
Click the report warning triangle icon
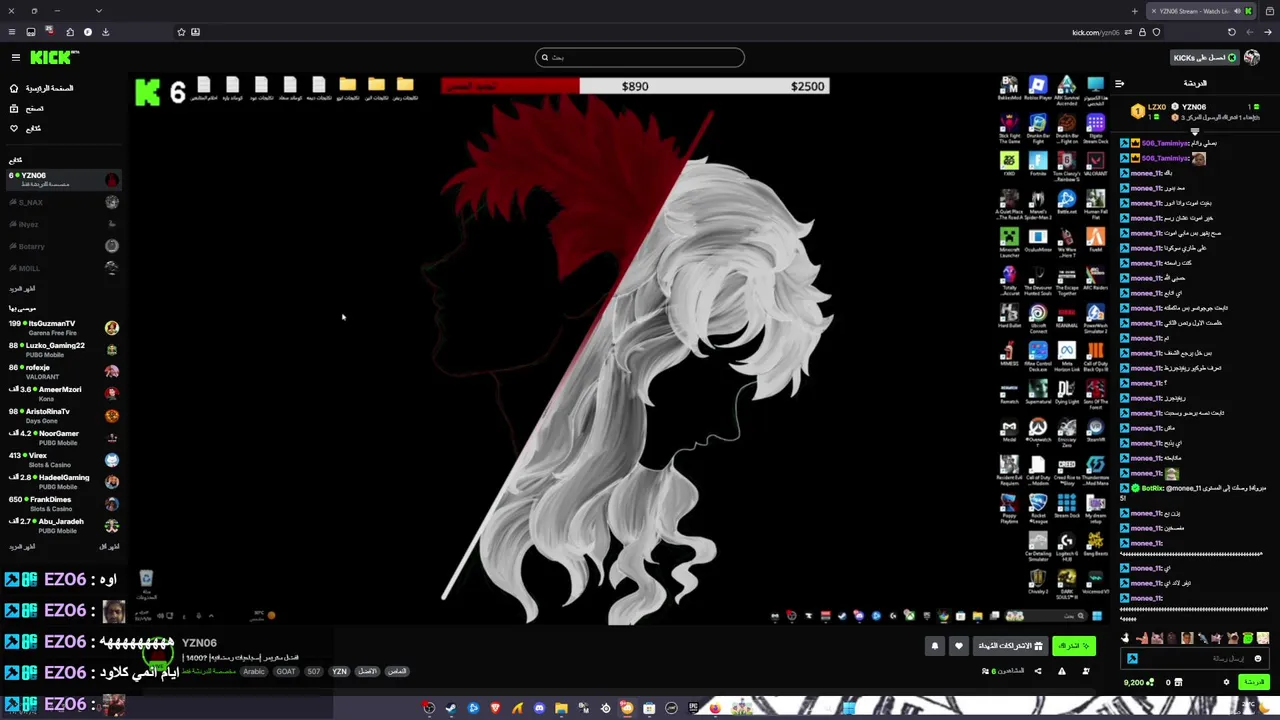(x=1062, y=671)
